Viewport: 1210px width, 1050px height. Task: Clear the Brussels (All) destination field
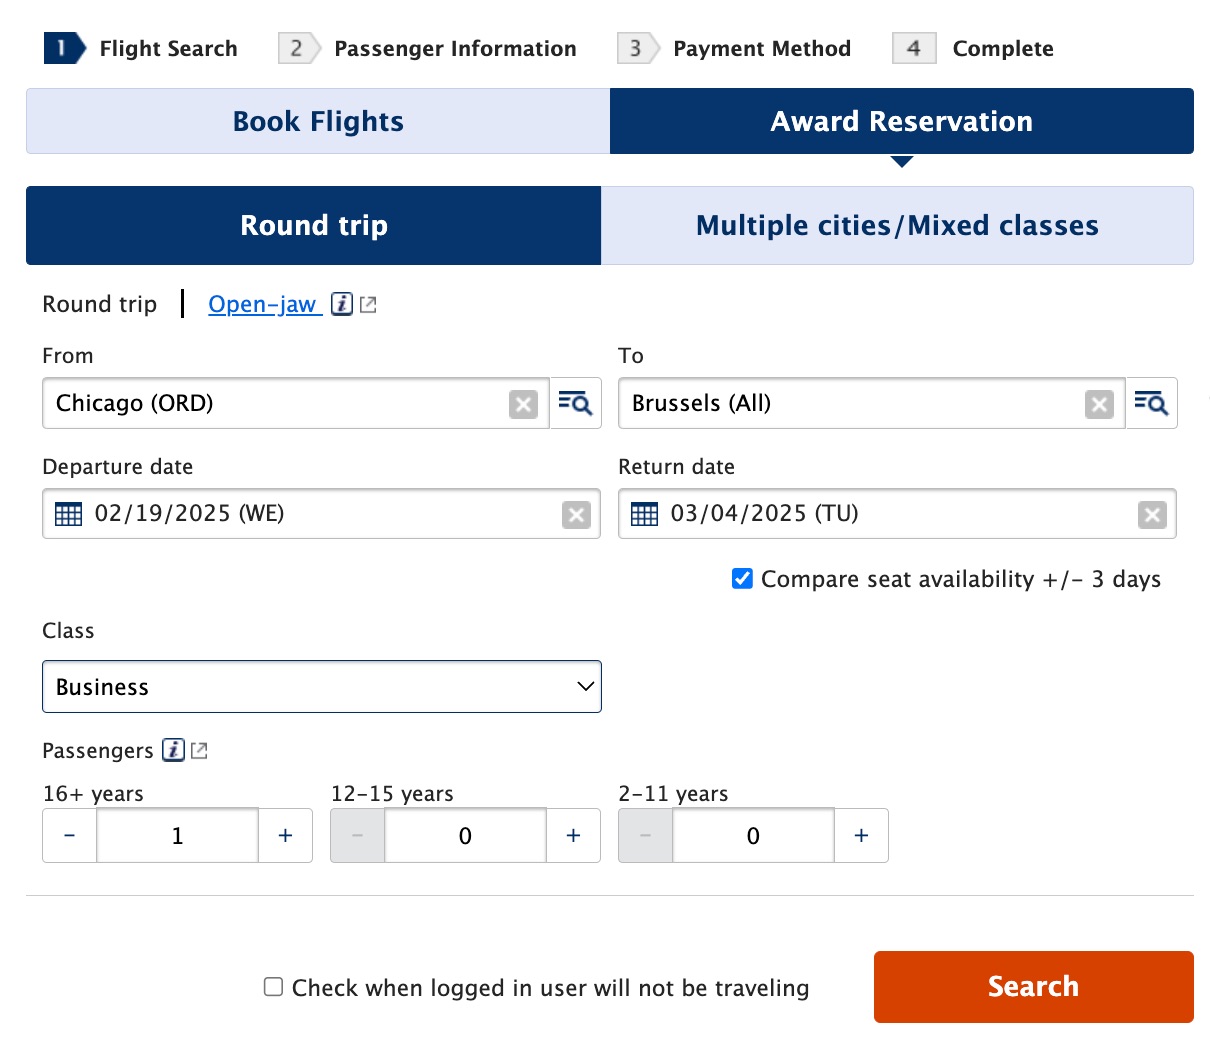point(1099,404)
